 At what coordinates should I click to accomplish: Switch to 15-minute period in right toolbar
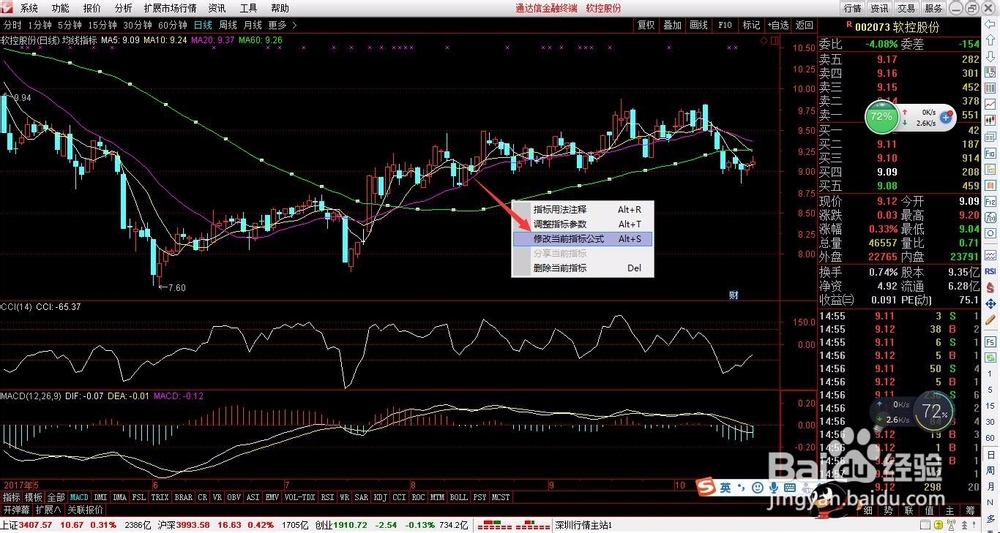(x=990, y=406)
